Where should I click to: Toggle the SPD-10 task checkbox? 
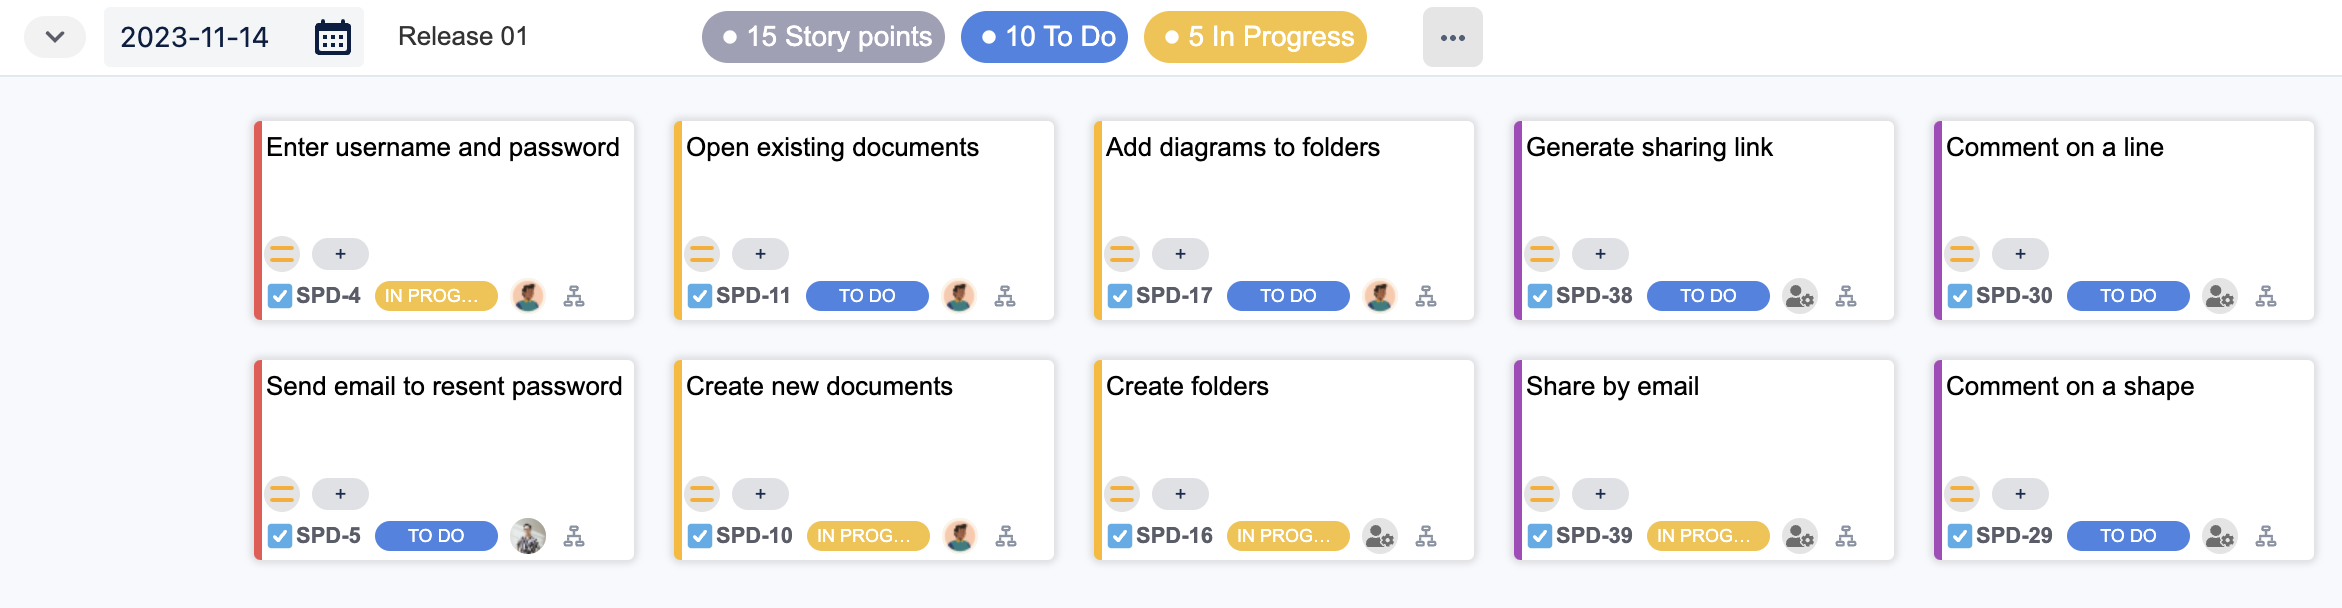(700, 536)
